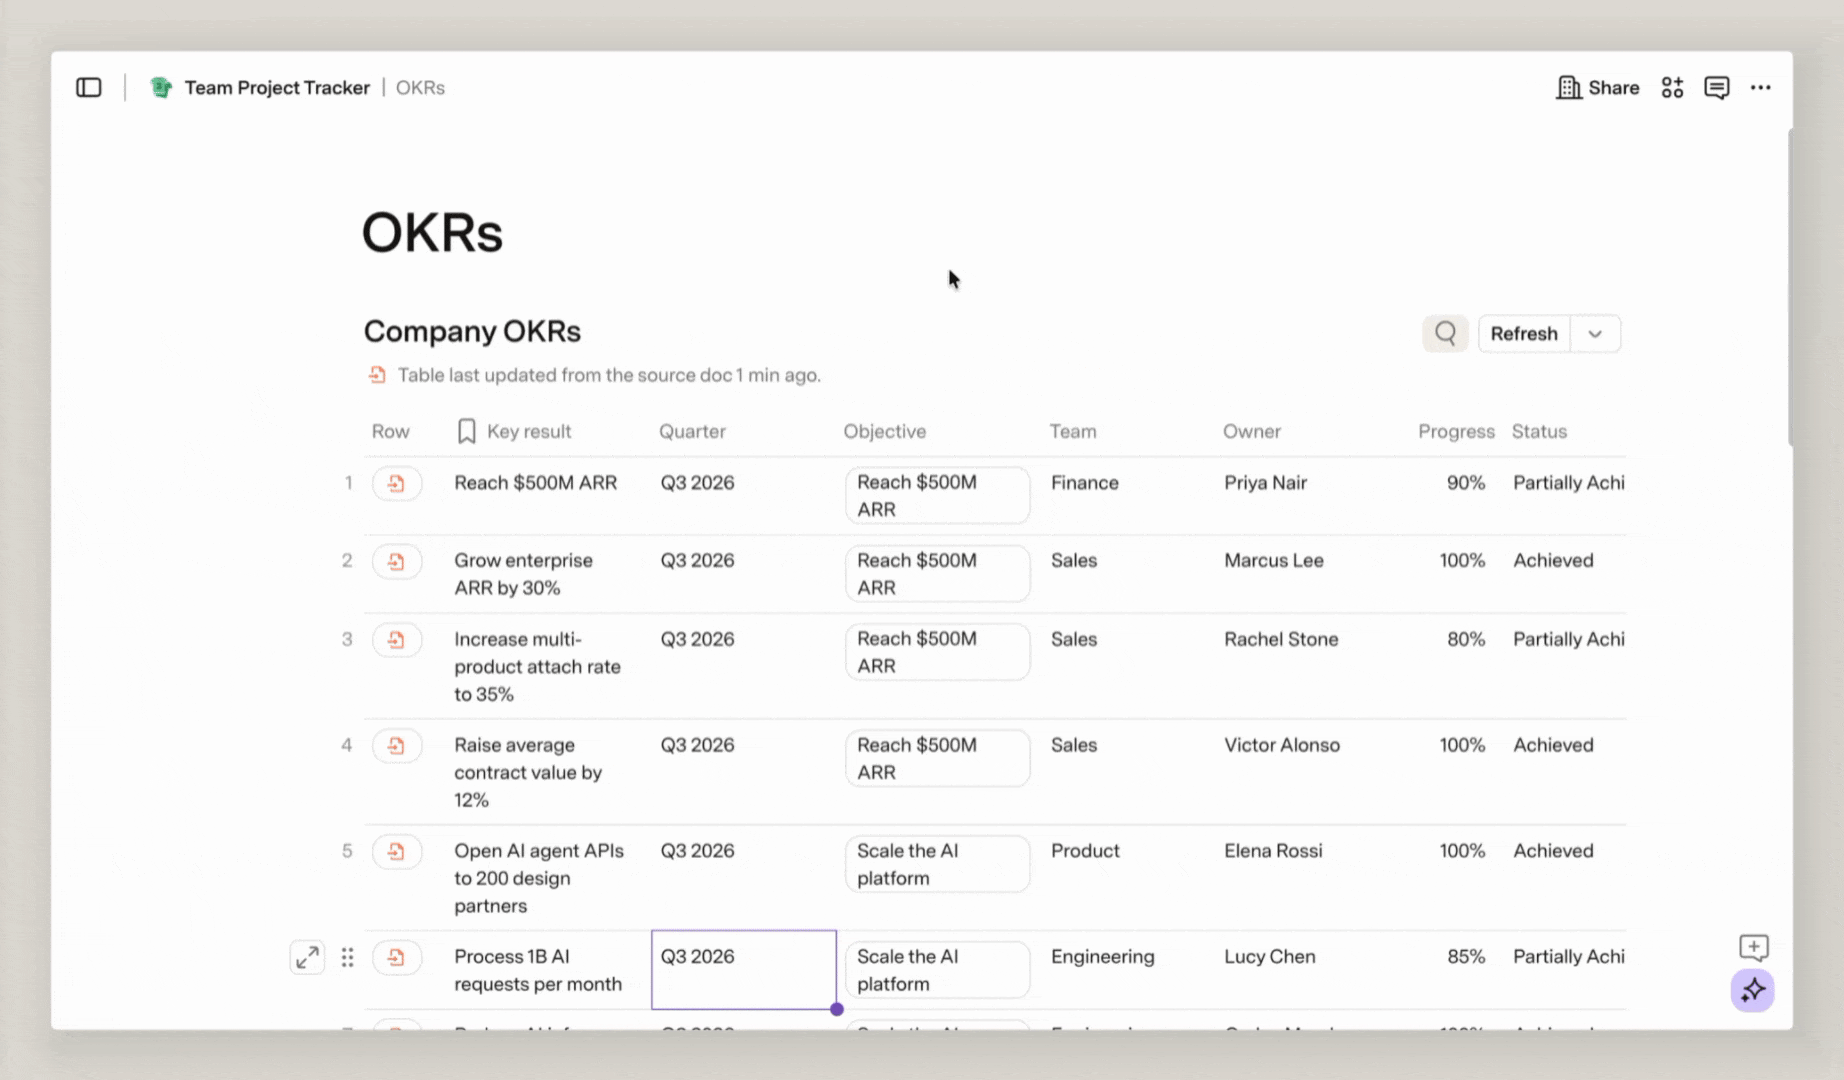Open the AI assistant sparkle button
The width and height of the screenshot is (1844, 1080).
coord(1752,990)
